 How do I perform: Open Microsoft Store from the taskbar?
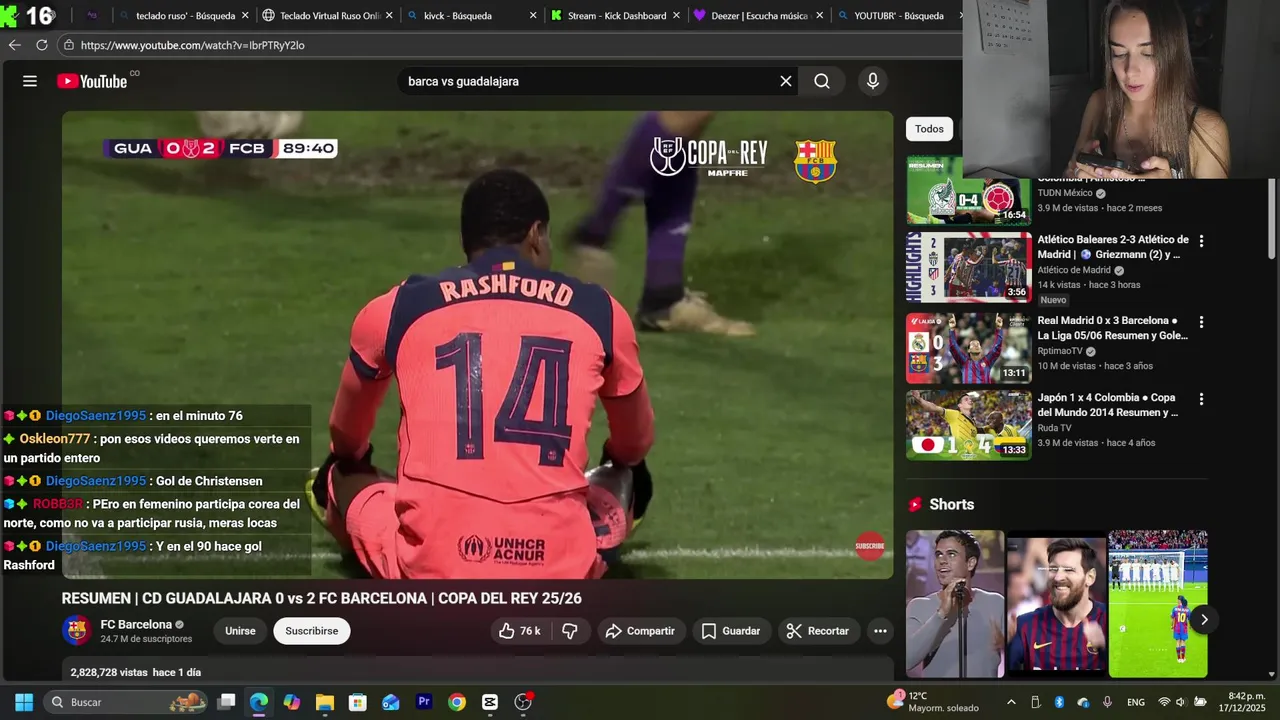(358, 702)
